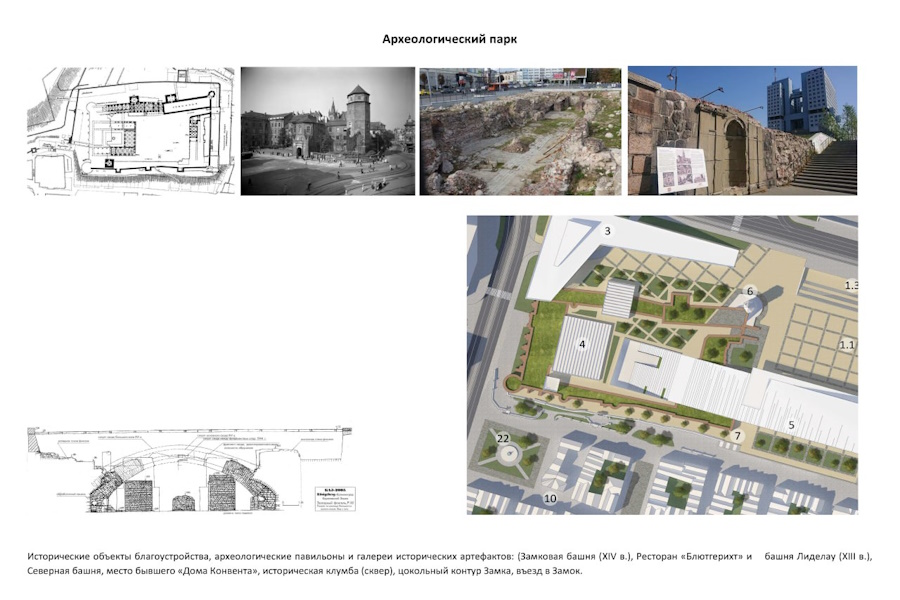This screenshot has height=600, width=900.
Task: Select the colored site plan rendering
Action: 661,365
